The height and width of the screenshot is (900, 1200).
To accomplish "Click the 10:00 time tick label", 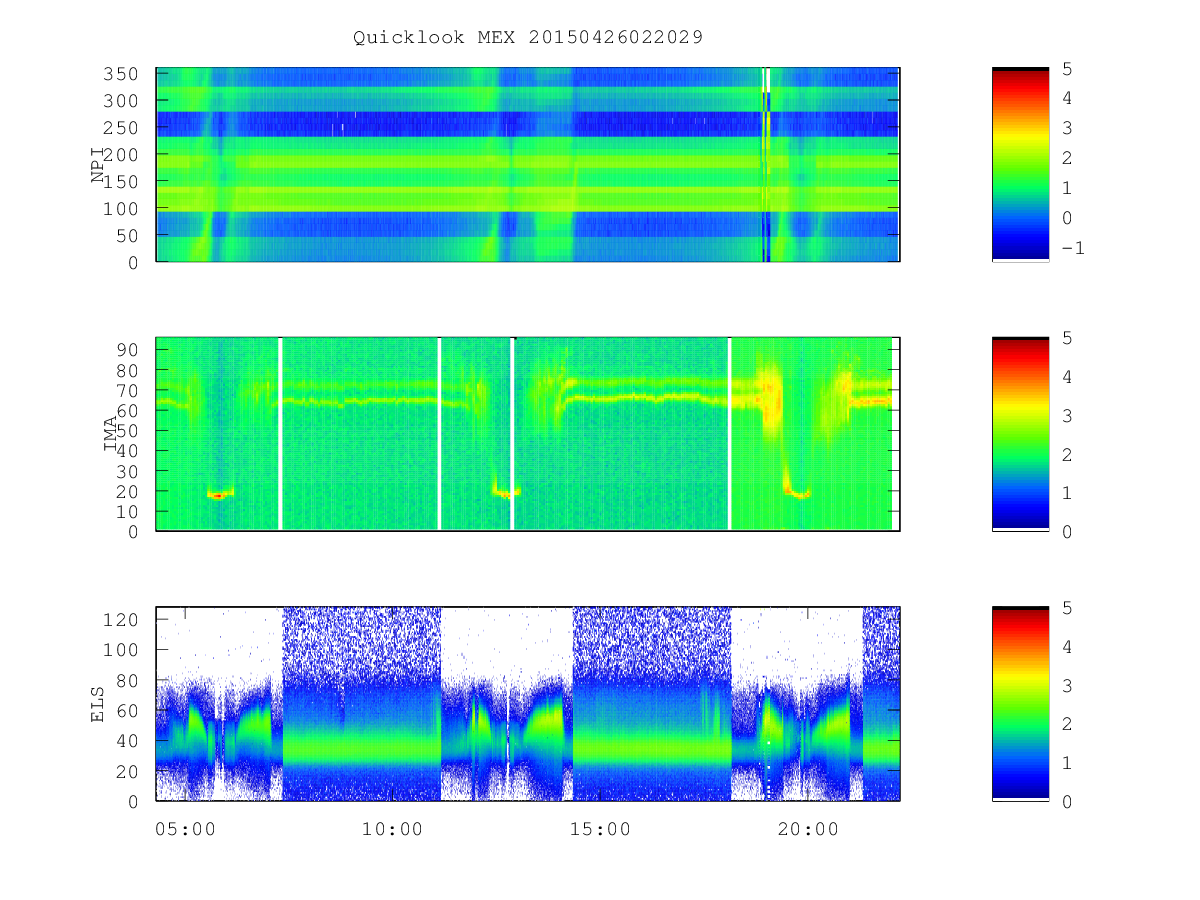I will click(392, 829).
